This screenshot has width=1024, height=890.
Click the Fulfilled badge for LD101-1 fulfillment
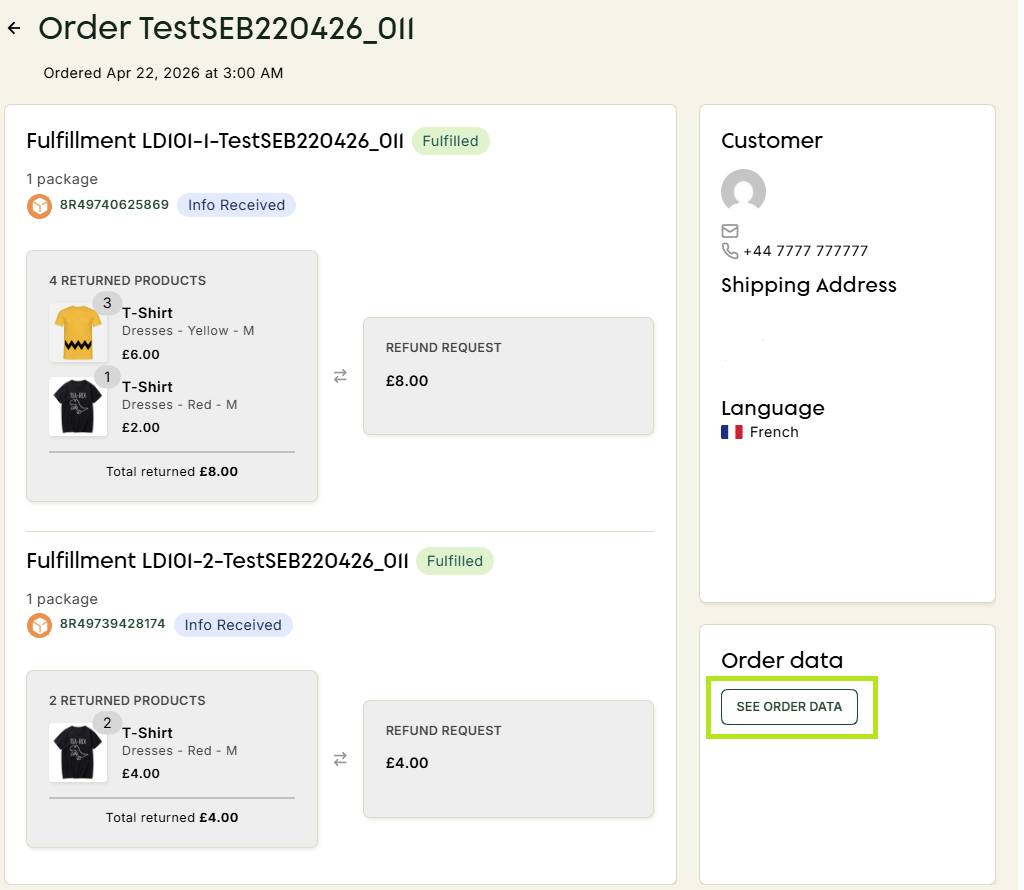(x=451, y=141)
